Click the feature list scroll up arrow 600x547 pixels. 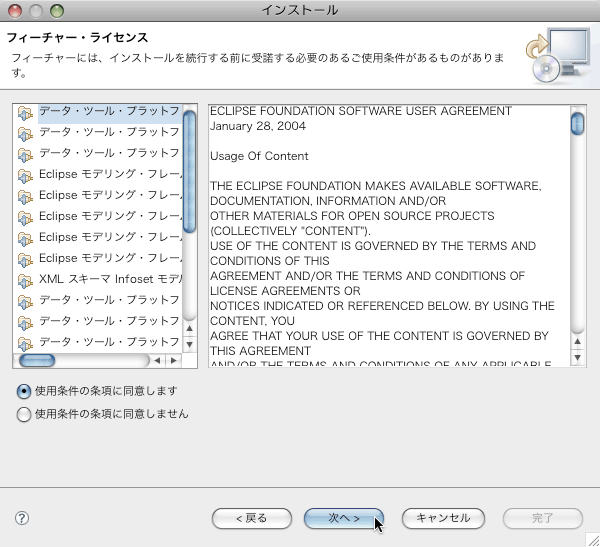tap(189, 329)
